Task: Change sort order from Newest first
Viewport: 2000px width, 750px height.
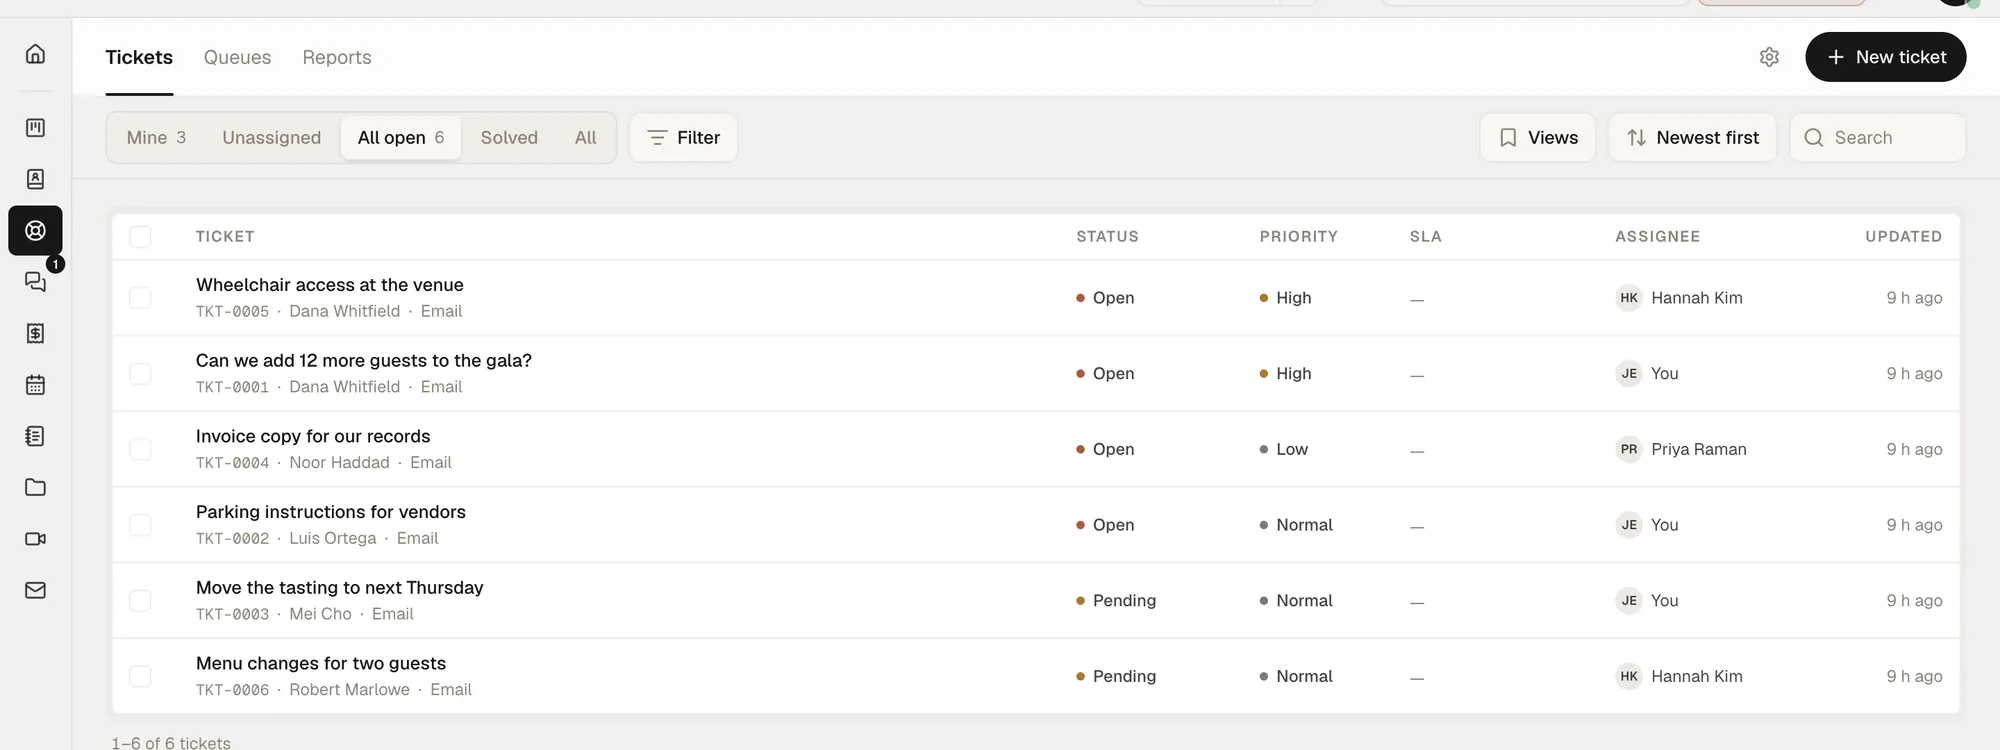Action: pos(1692,138)
